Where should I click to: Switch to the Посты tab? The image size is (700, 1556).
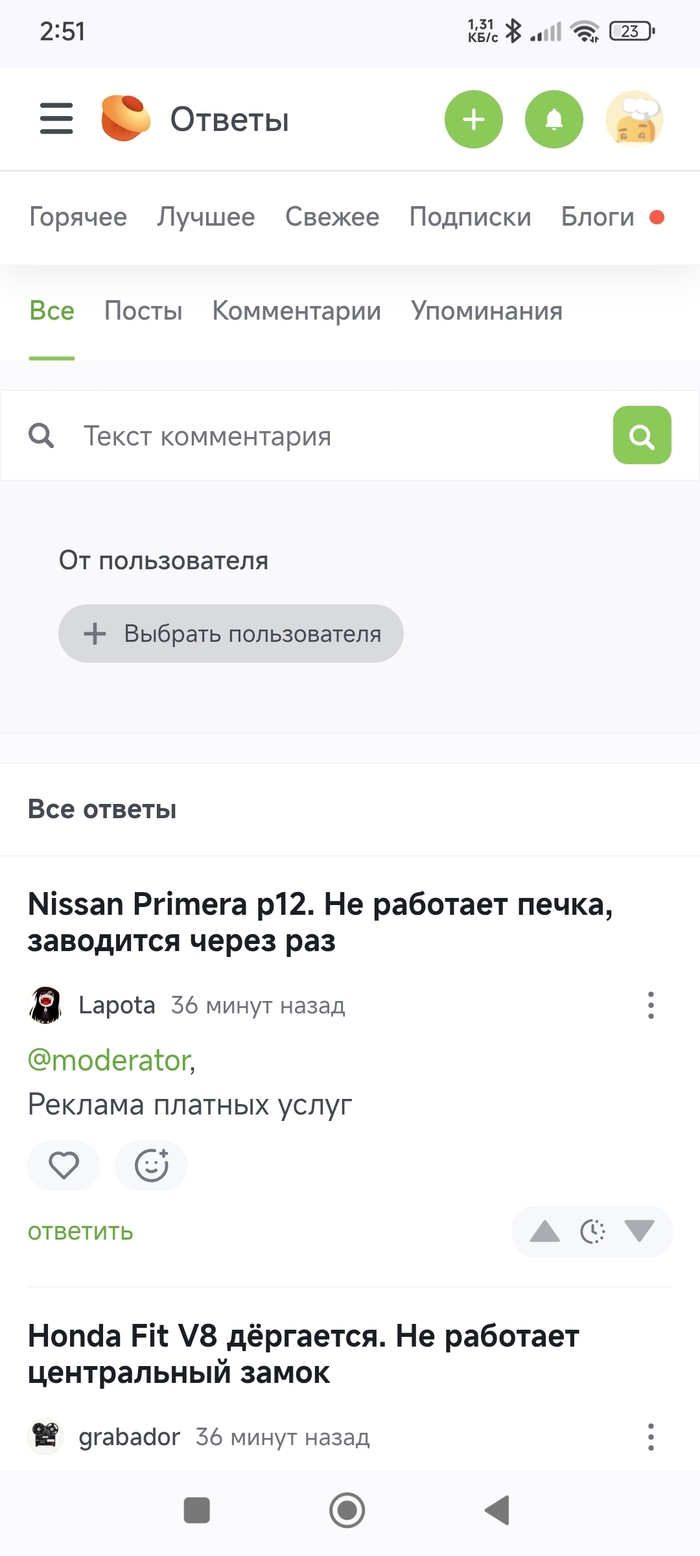click(x=143, y=311)
